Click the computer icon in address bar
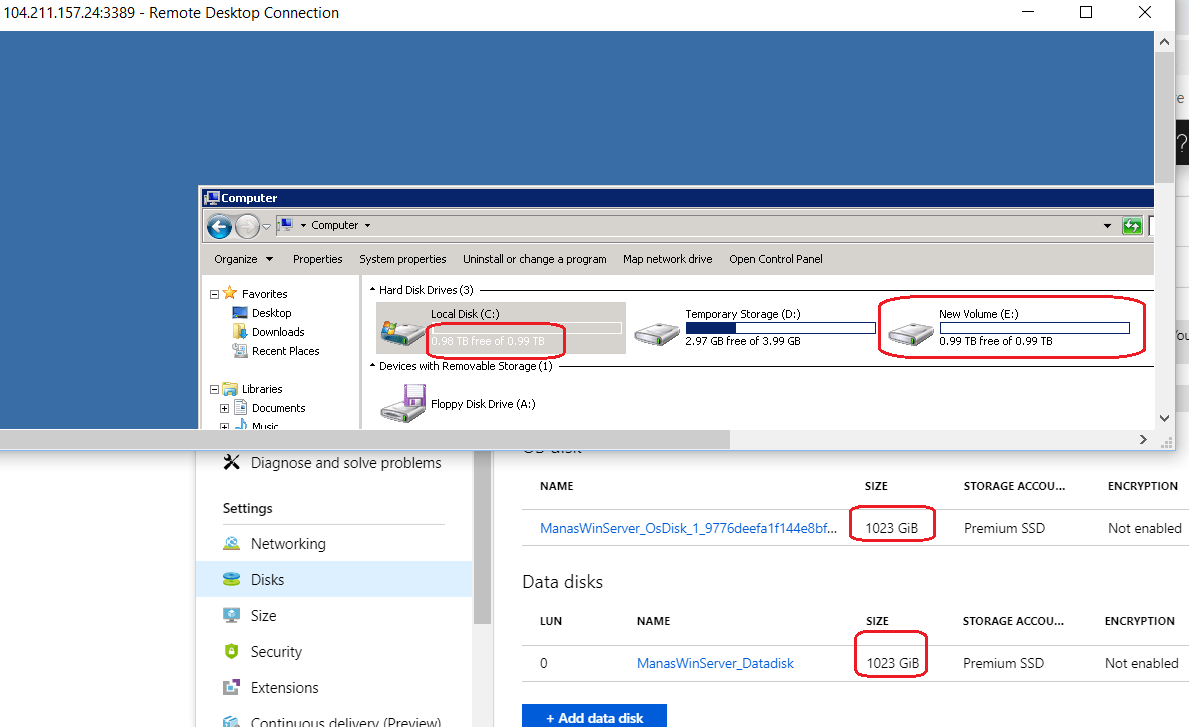1189x727 pixels. (285, 224)
